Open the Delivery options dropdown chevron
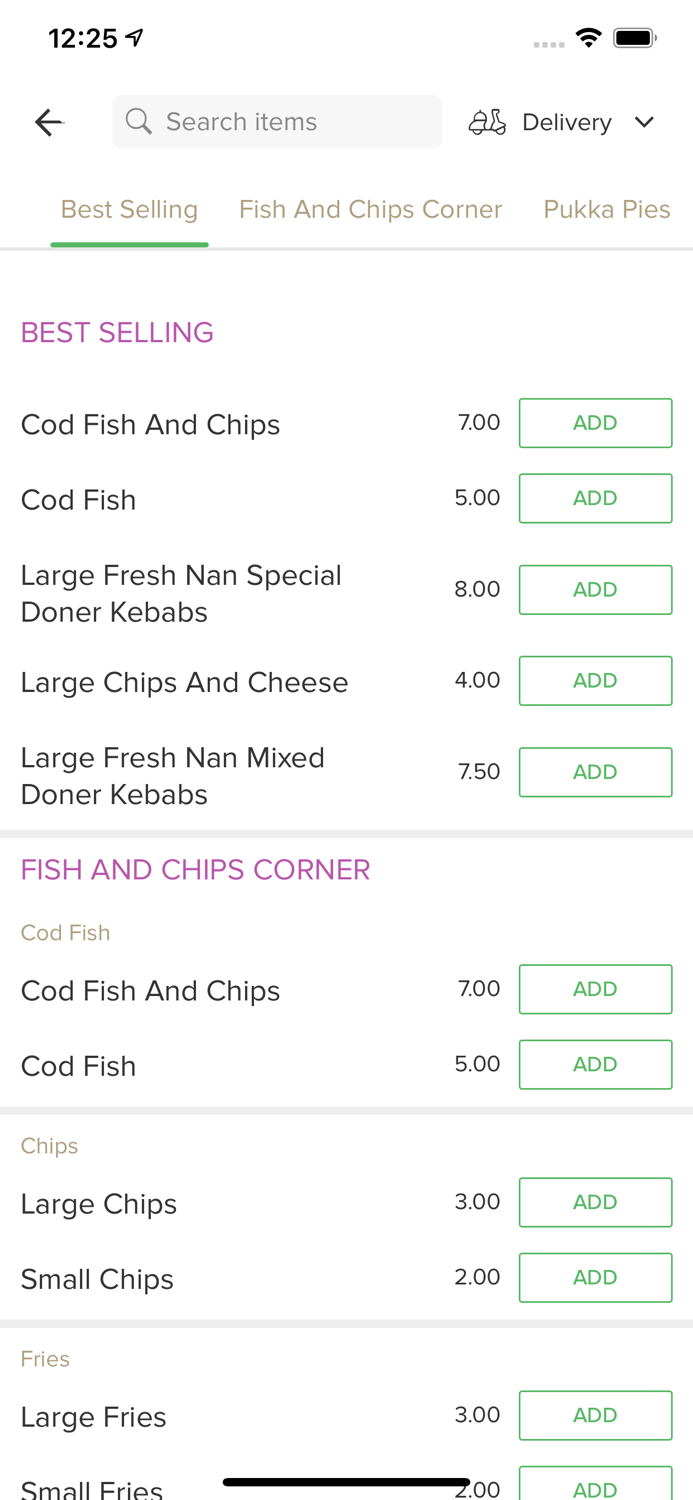 pyautogui.click(x=644, y=122)
